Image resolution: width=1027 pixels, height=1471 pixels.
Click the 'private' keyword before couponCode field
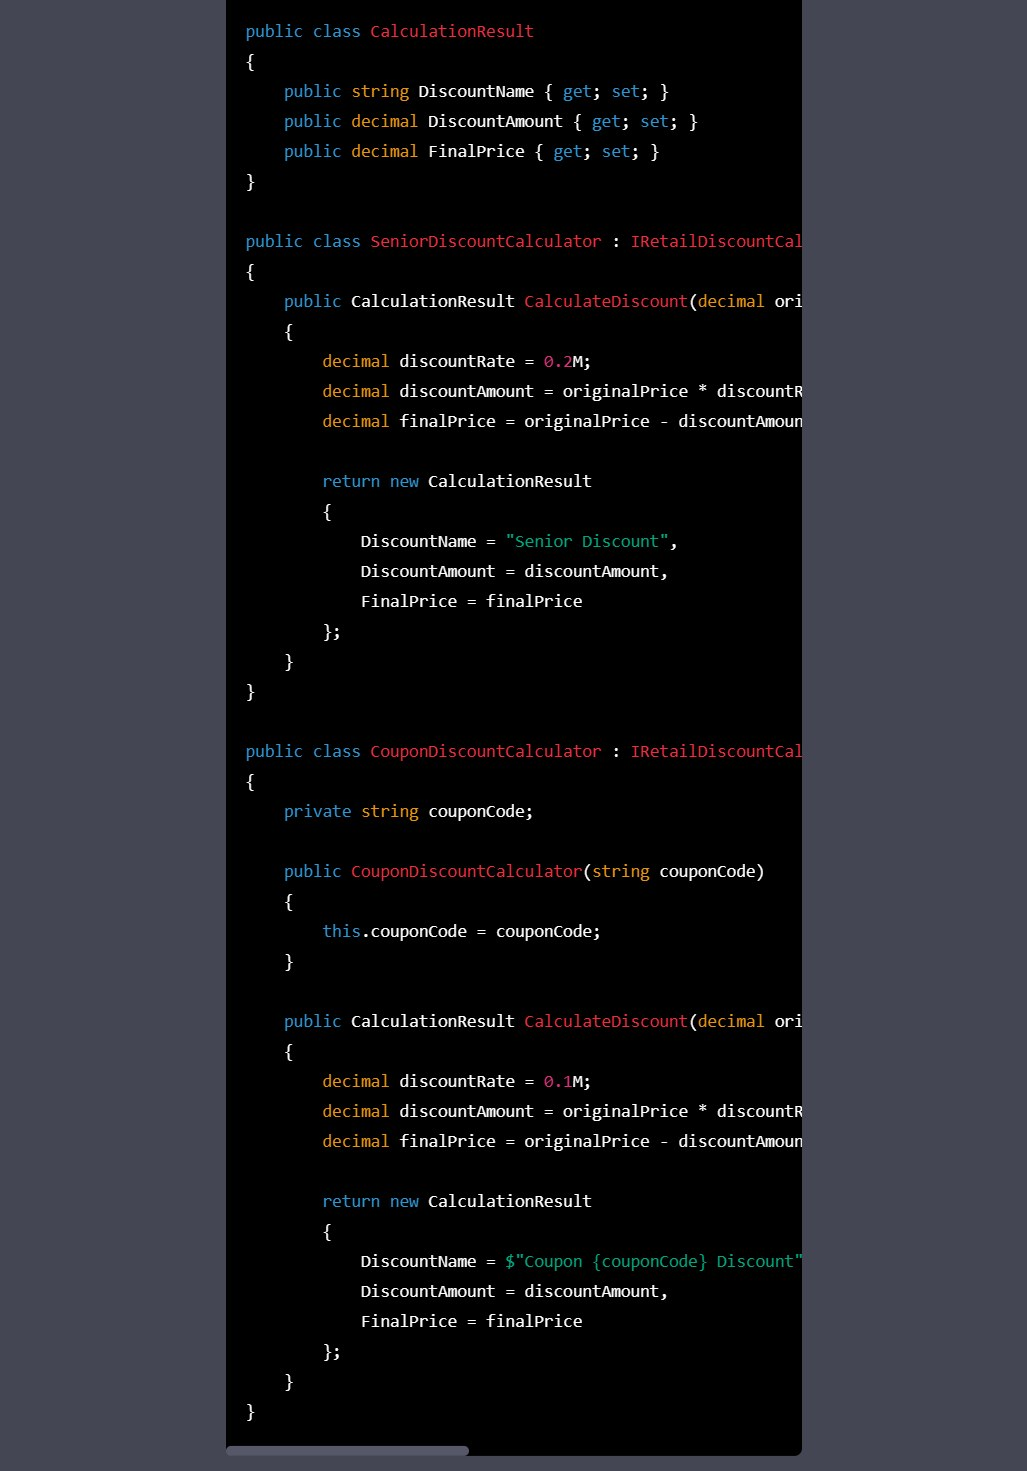pos(317,812)
